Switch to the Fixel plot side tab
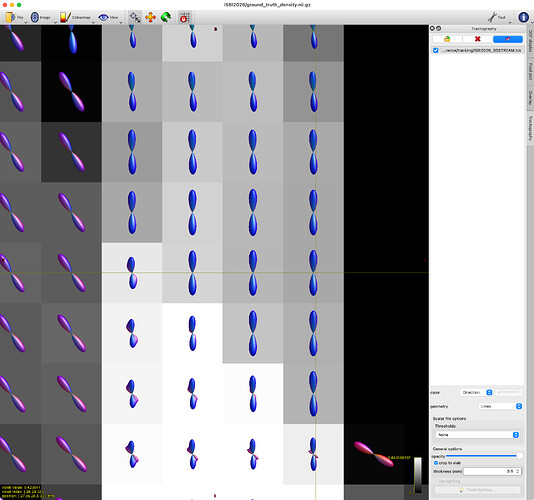Image resolution: width=534 pixels, height=500 pixels. coord(531,71)
